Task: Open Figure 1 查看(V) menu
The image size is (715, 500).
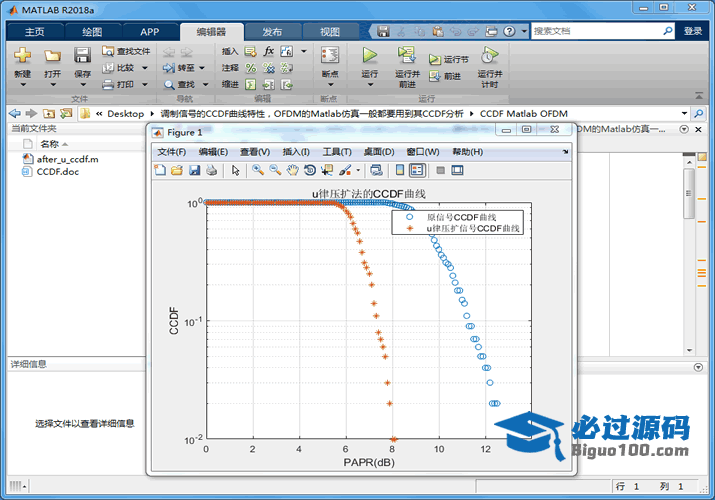Action: (x=255, y=152)
